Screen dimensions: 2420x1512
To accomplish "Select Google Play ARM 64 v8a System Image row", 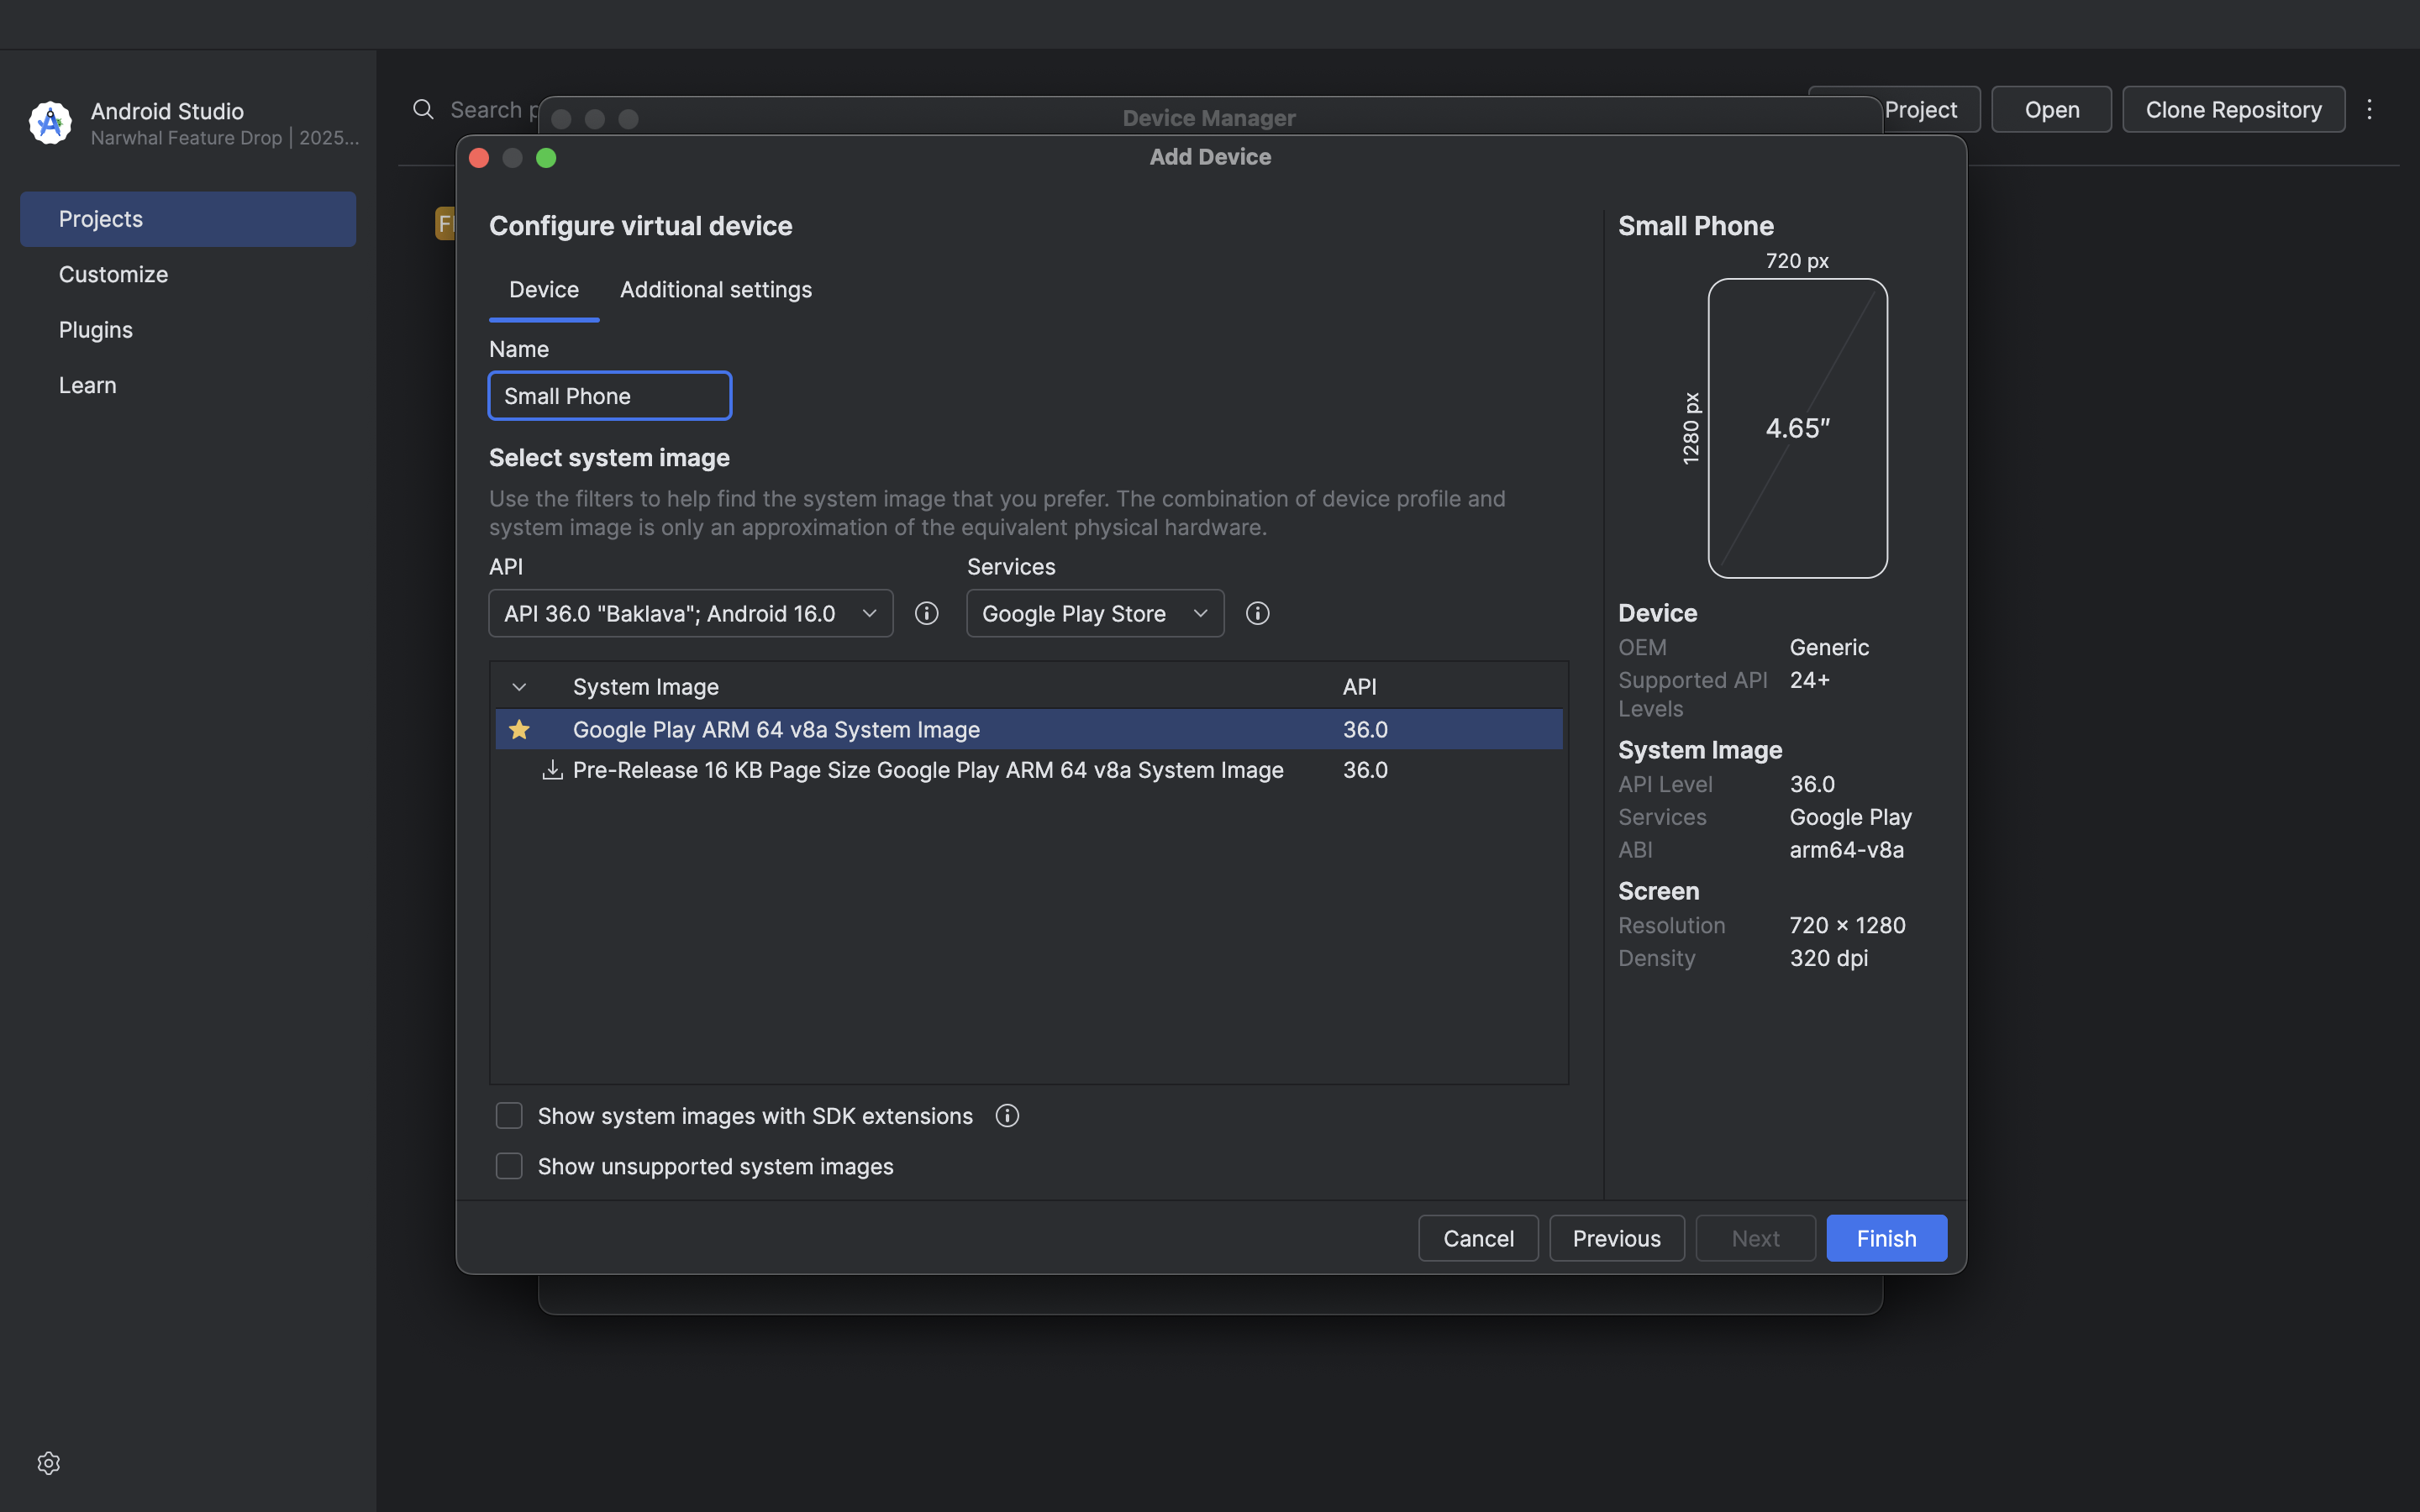I will pyautogui.click(x=1029, y=729).
